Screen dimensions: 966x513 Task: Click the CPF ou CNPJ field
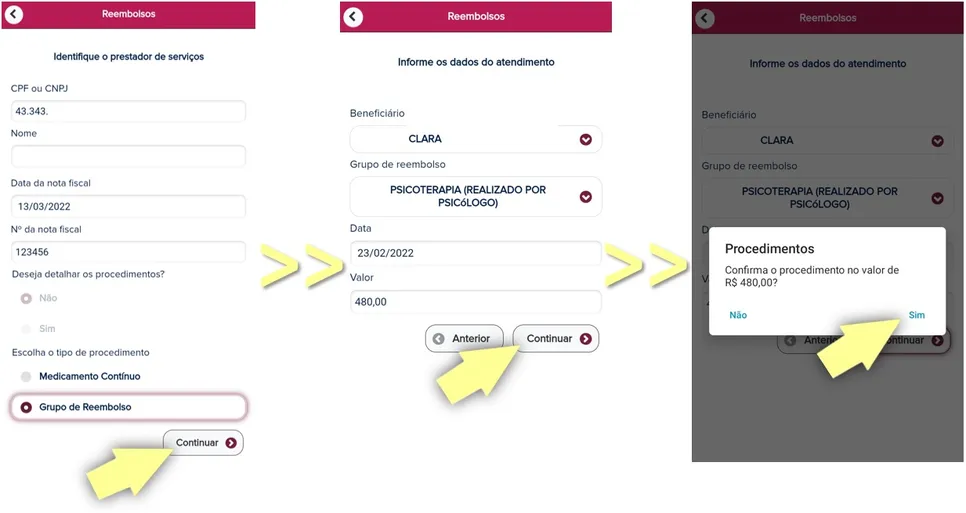pyautogui.click(x=128, y=111)
